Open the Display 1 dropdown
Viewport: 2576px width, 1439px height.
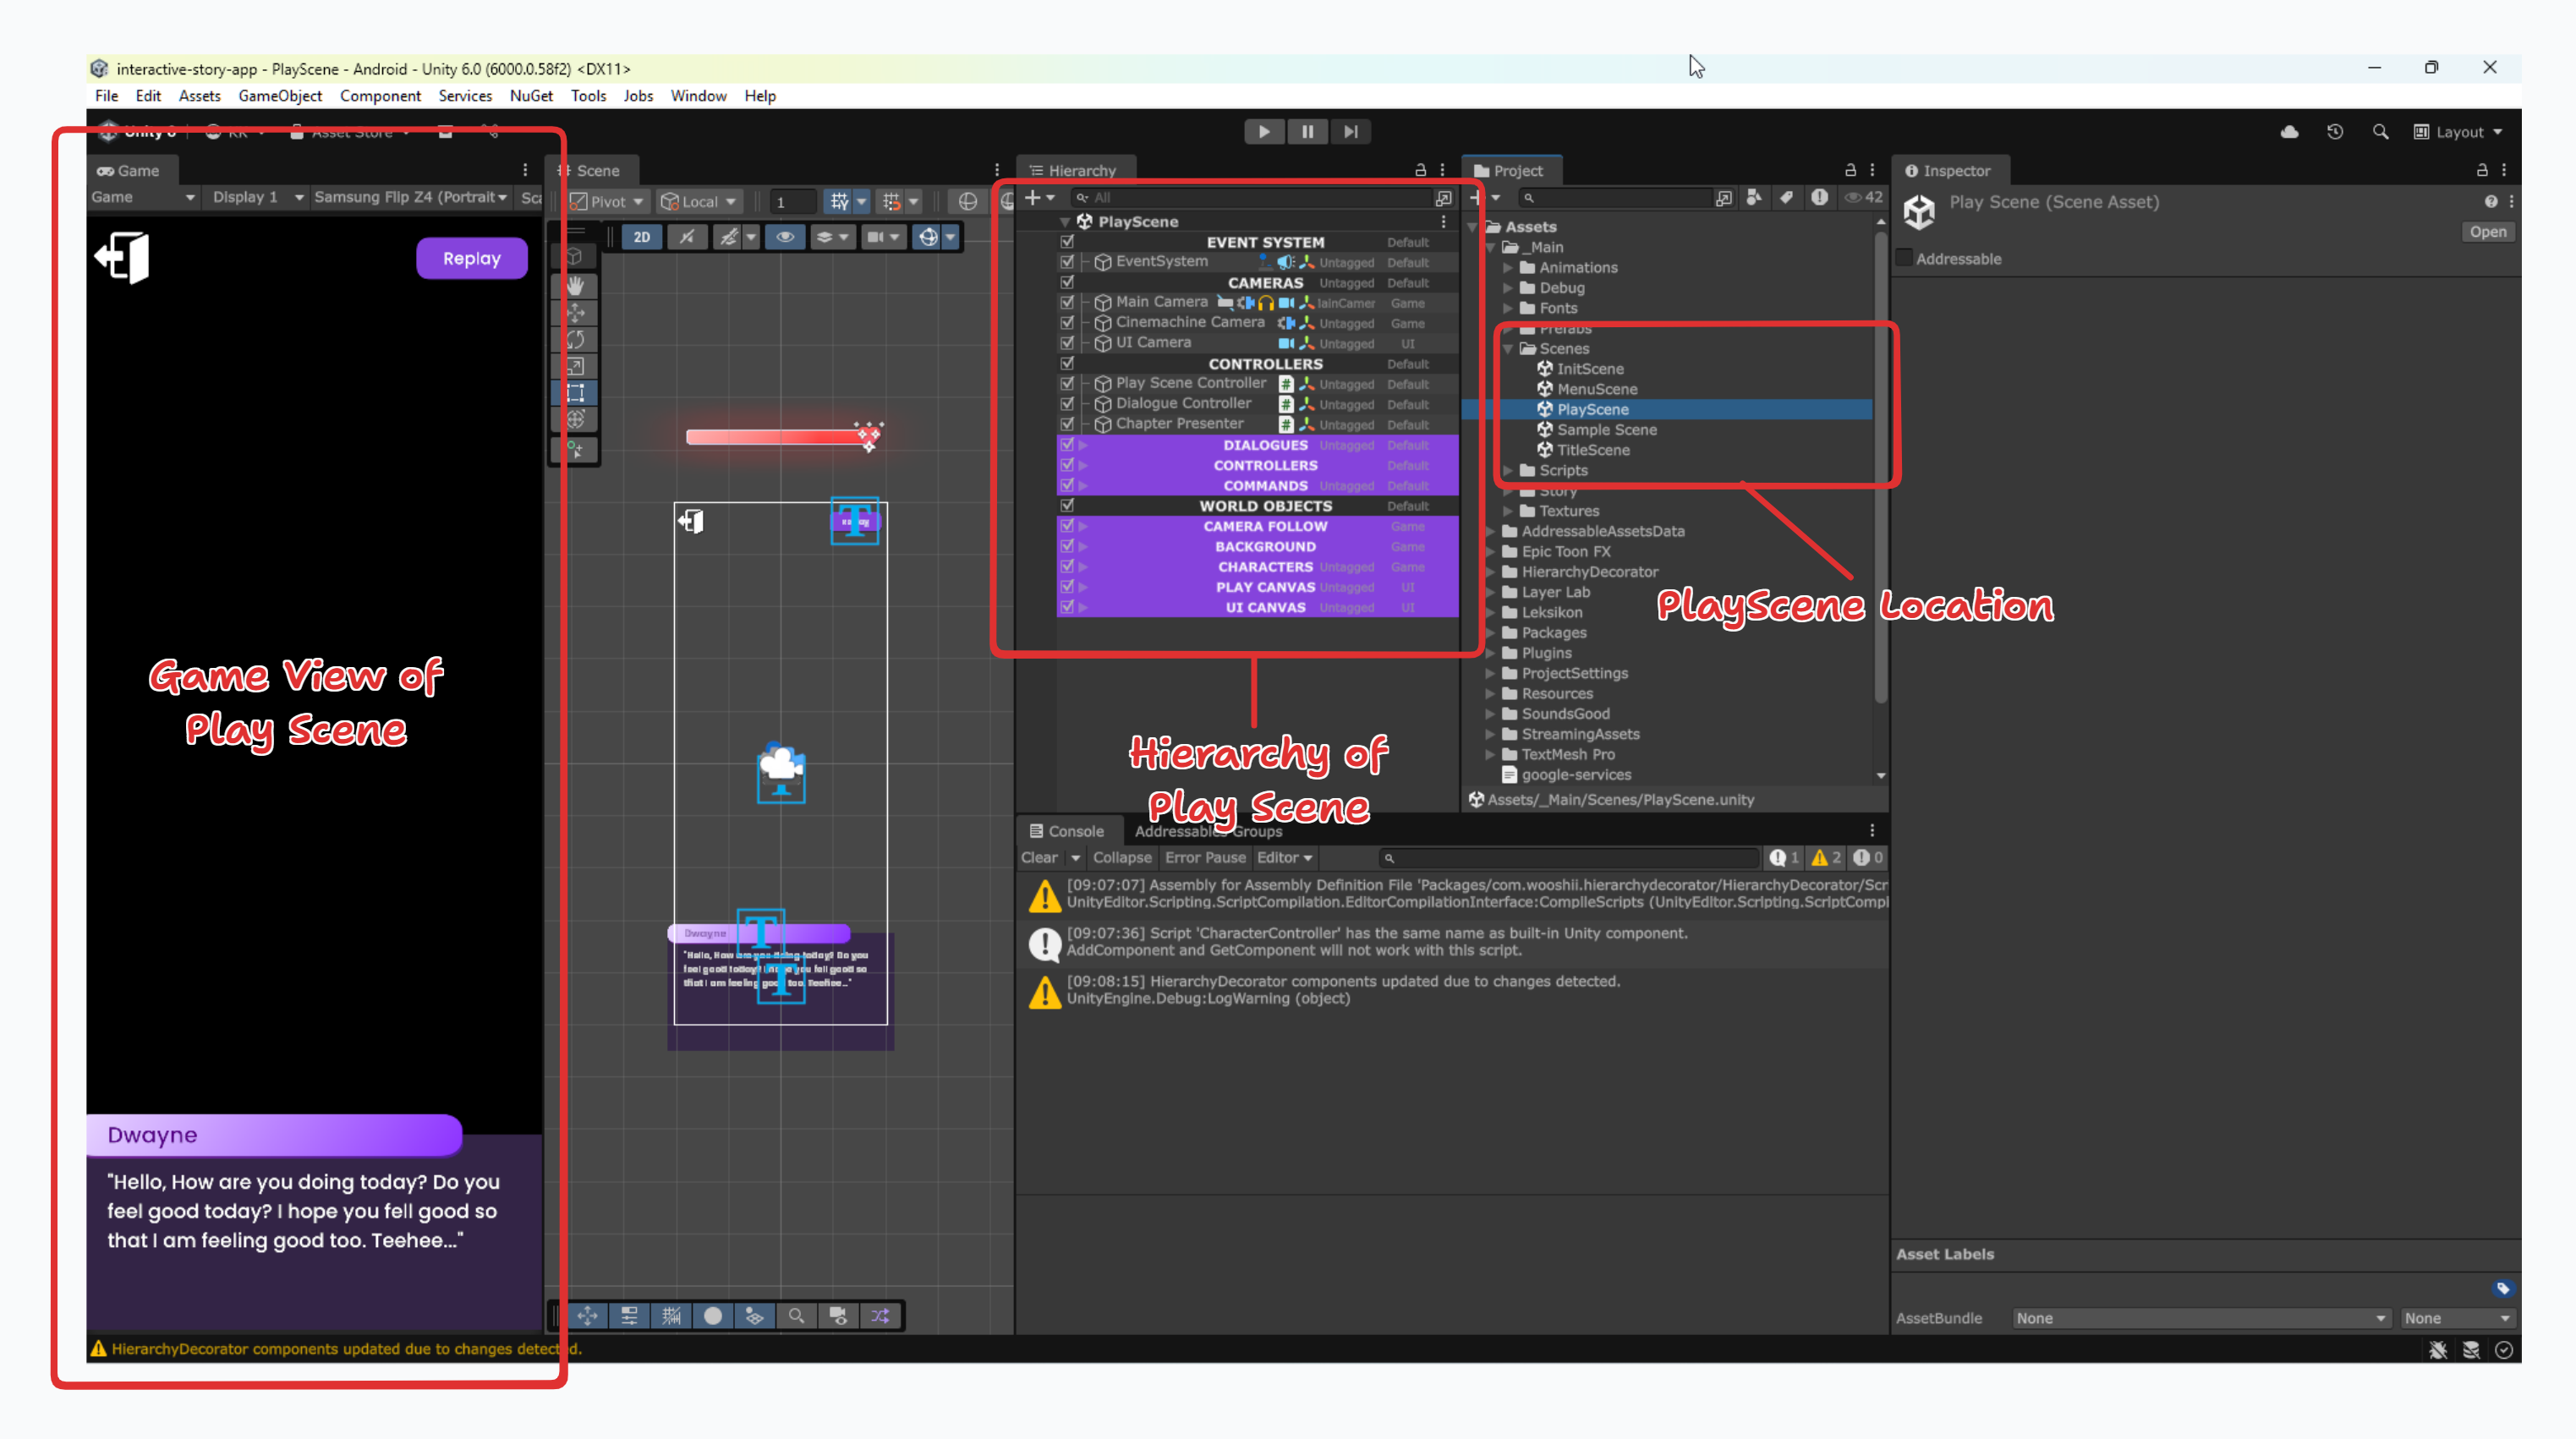point(256,197)
